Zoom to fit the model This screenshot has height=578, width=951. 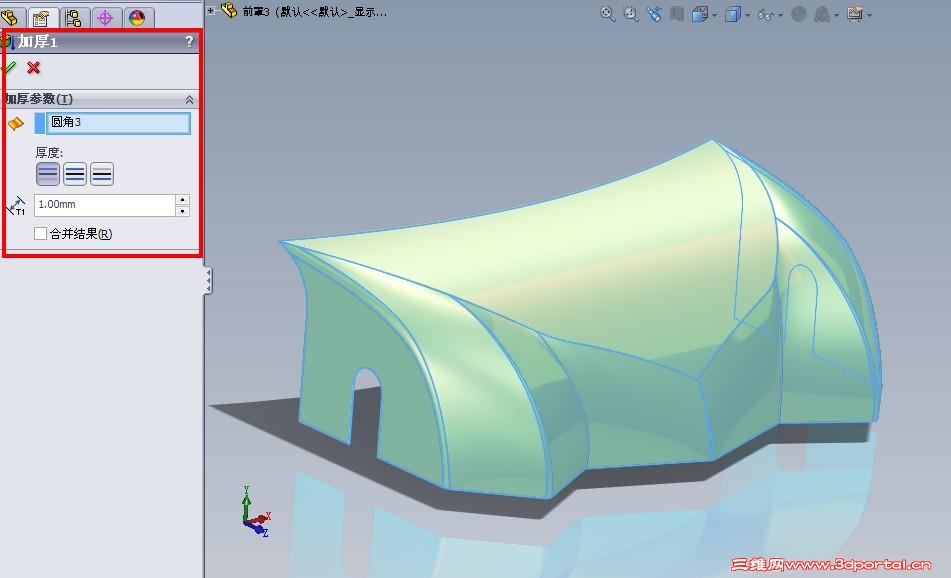click(607, 14)
